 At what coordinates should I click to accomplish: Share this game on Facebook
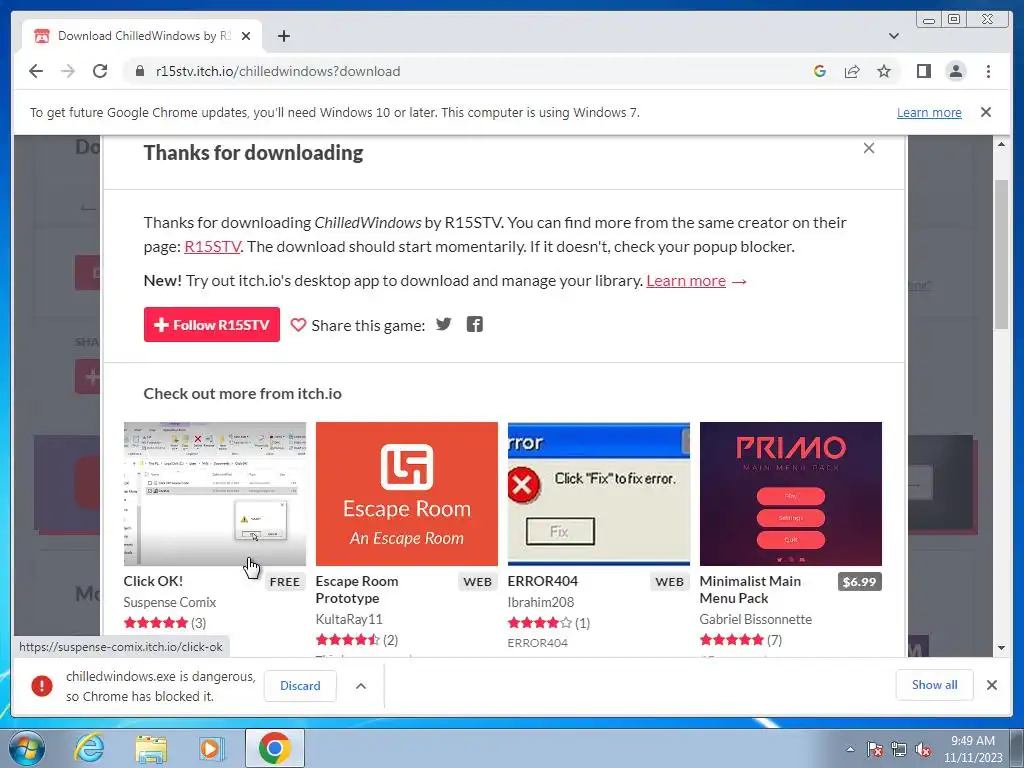pos(475,324)
